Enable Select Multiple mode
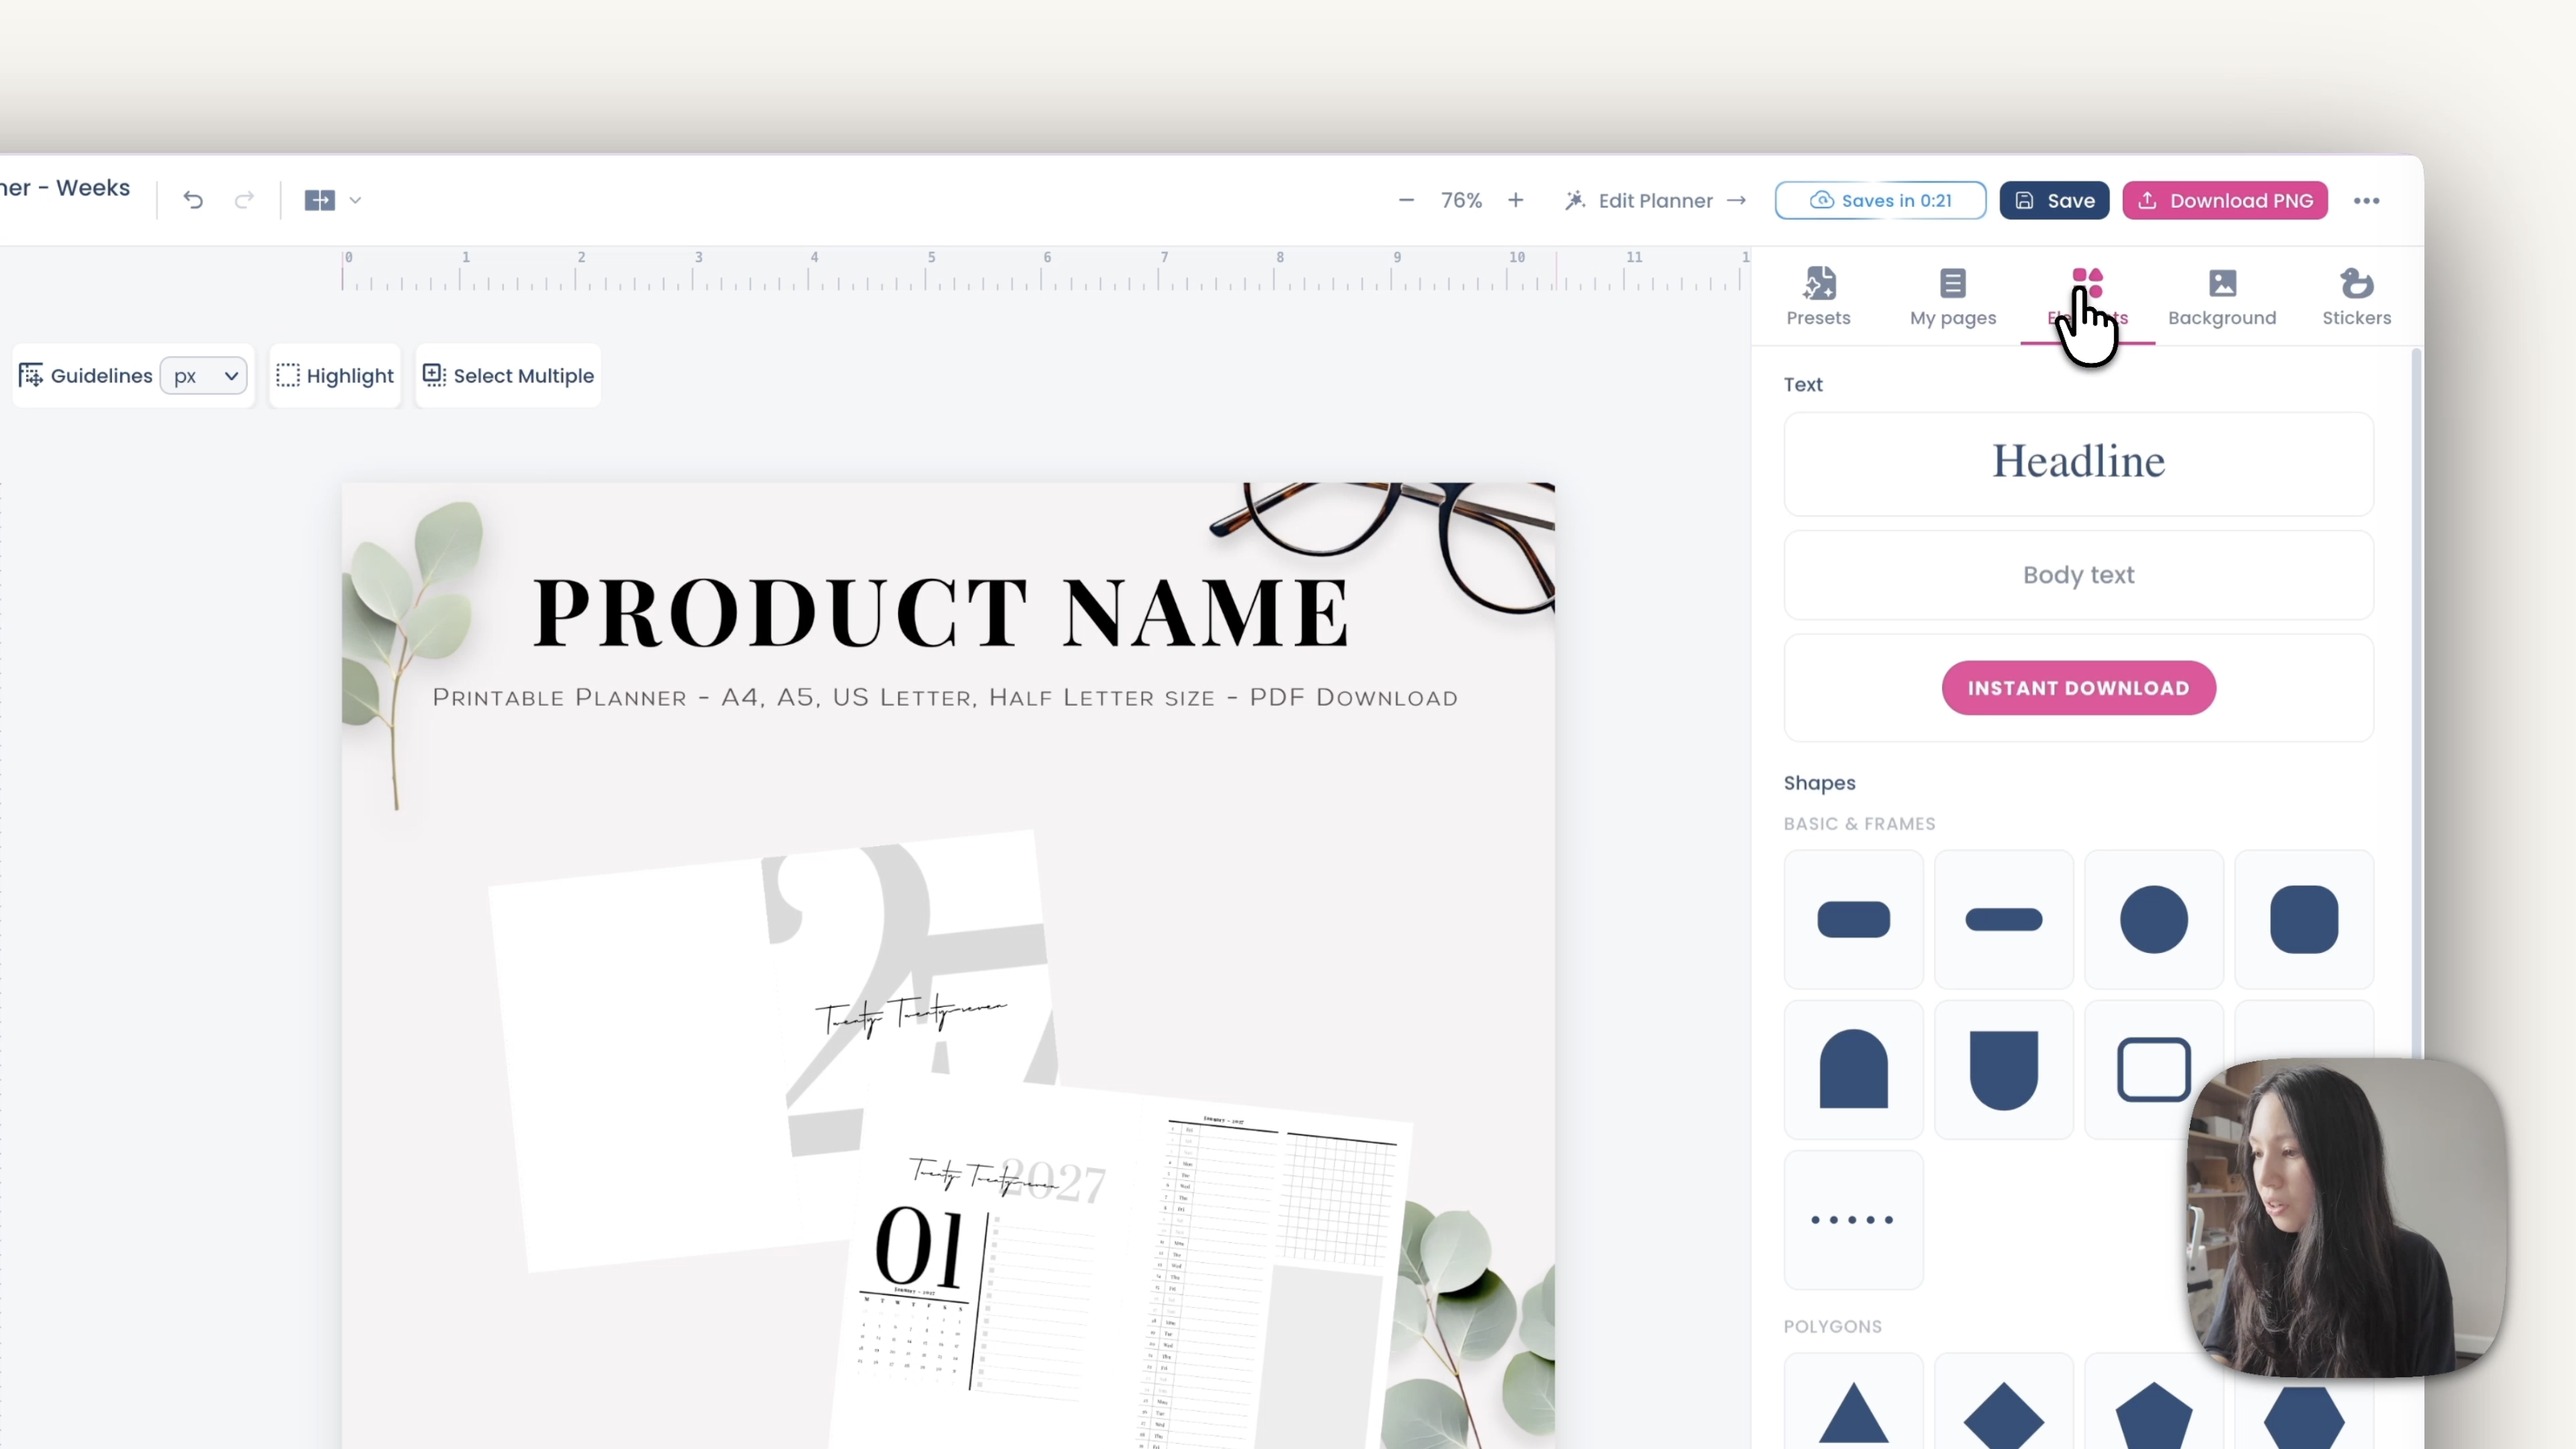Image resolution: width=2576 pixels, height=1449 pixels. [x=508, y=376]
